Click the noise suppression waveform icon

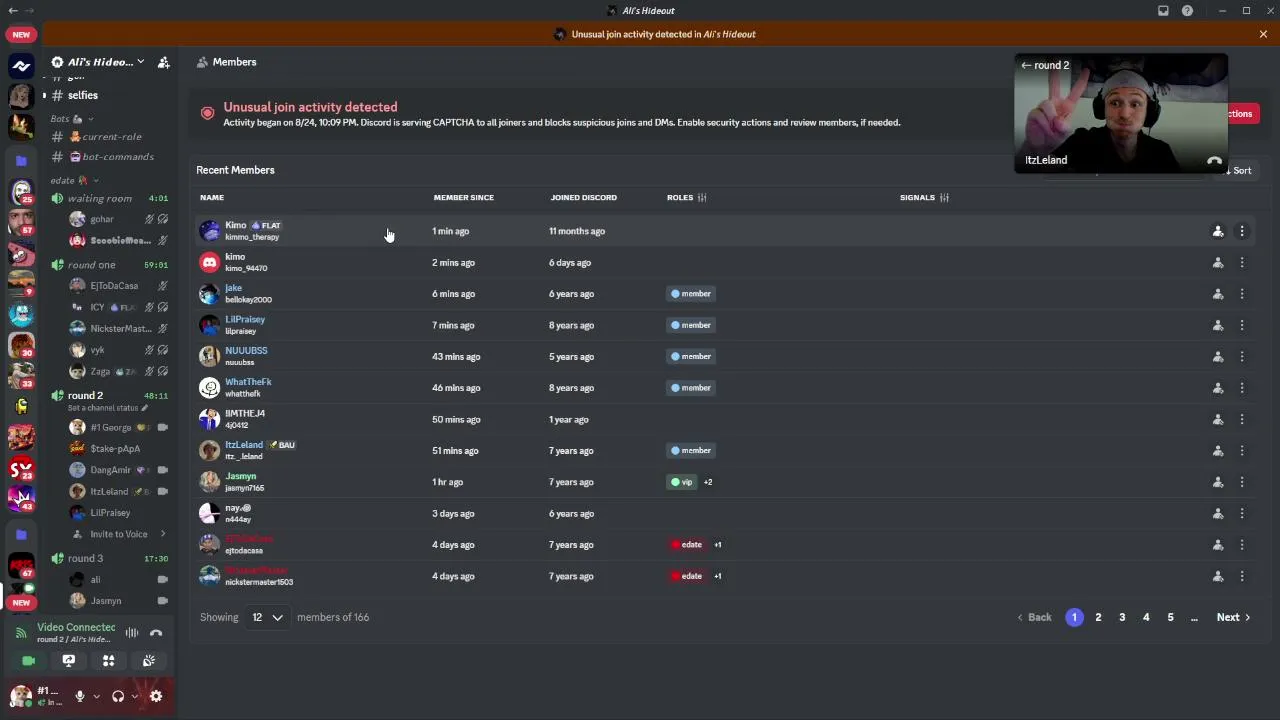point(131,633)
